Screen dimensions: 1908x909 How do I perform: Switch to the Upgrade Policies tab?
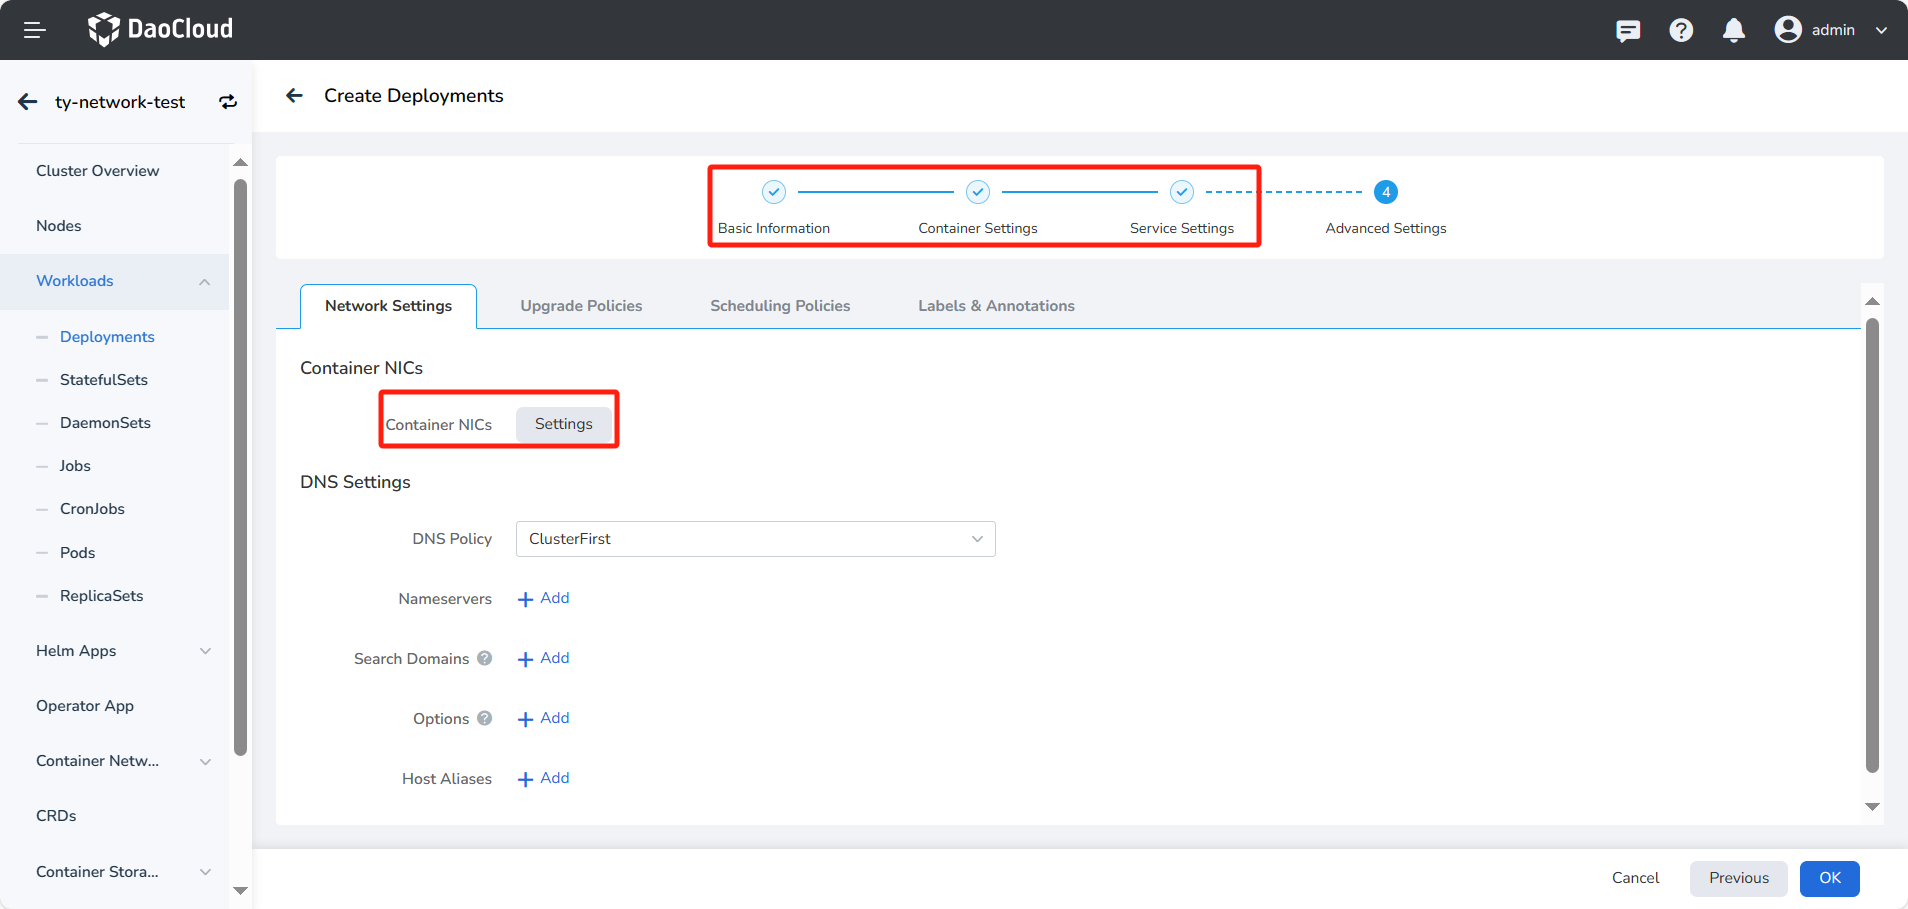click(581, 306)
